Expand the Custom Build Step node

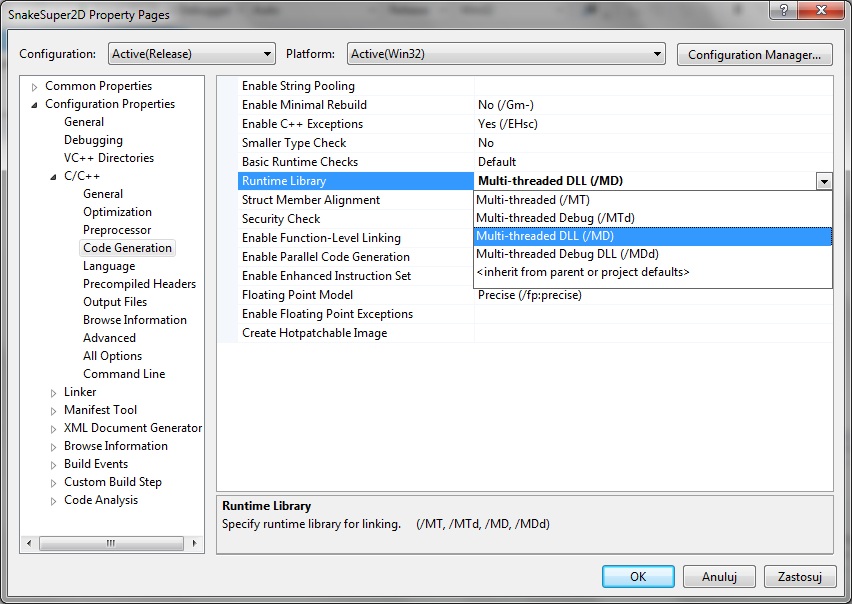click(x=53, y=483)
